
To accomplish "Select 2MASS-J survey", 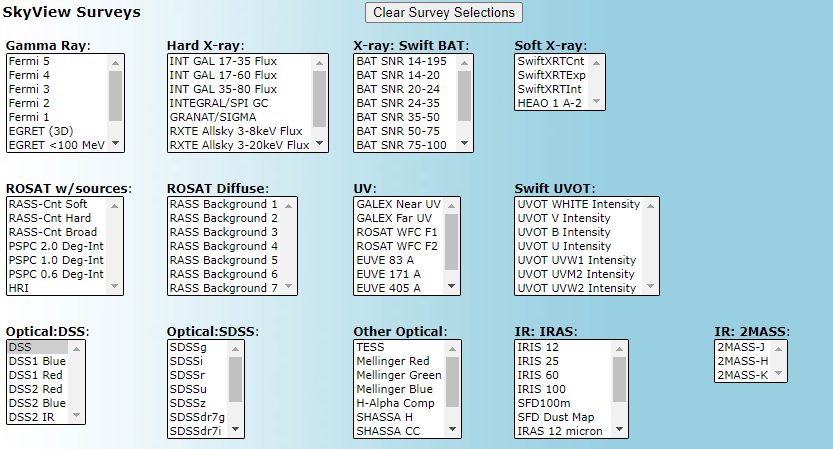I will point(742,347).
